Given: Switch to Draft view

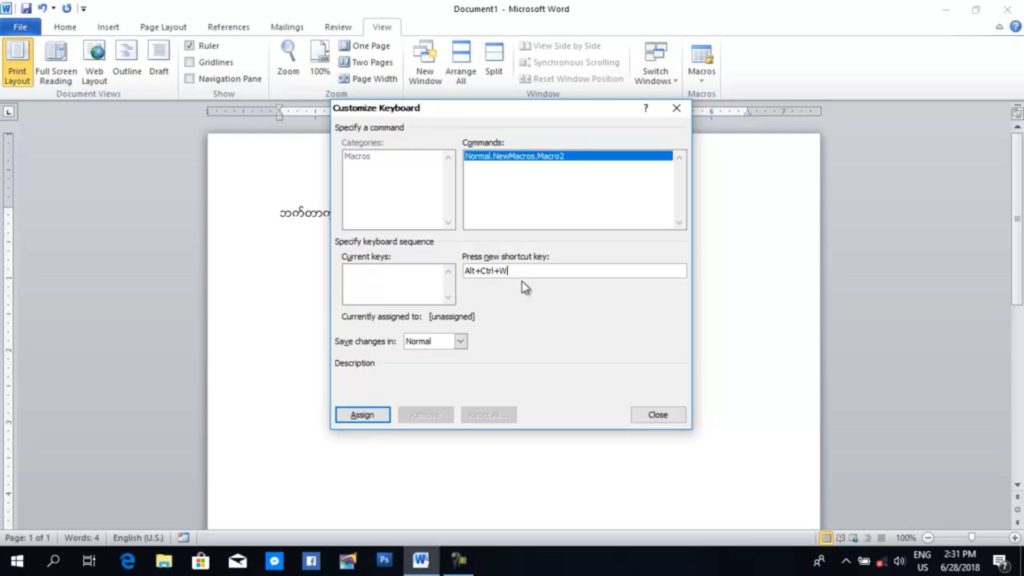Looking at the screenshot, I should tap(159, 59).
